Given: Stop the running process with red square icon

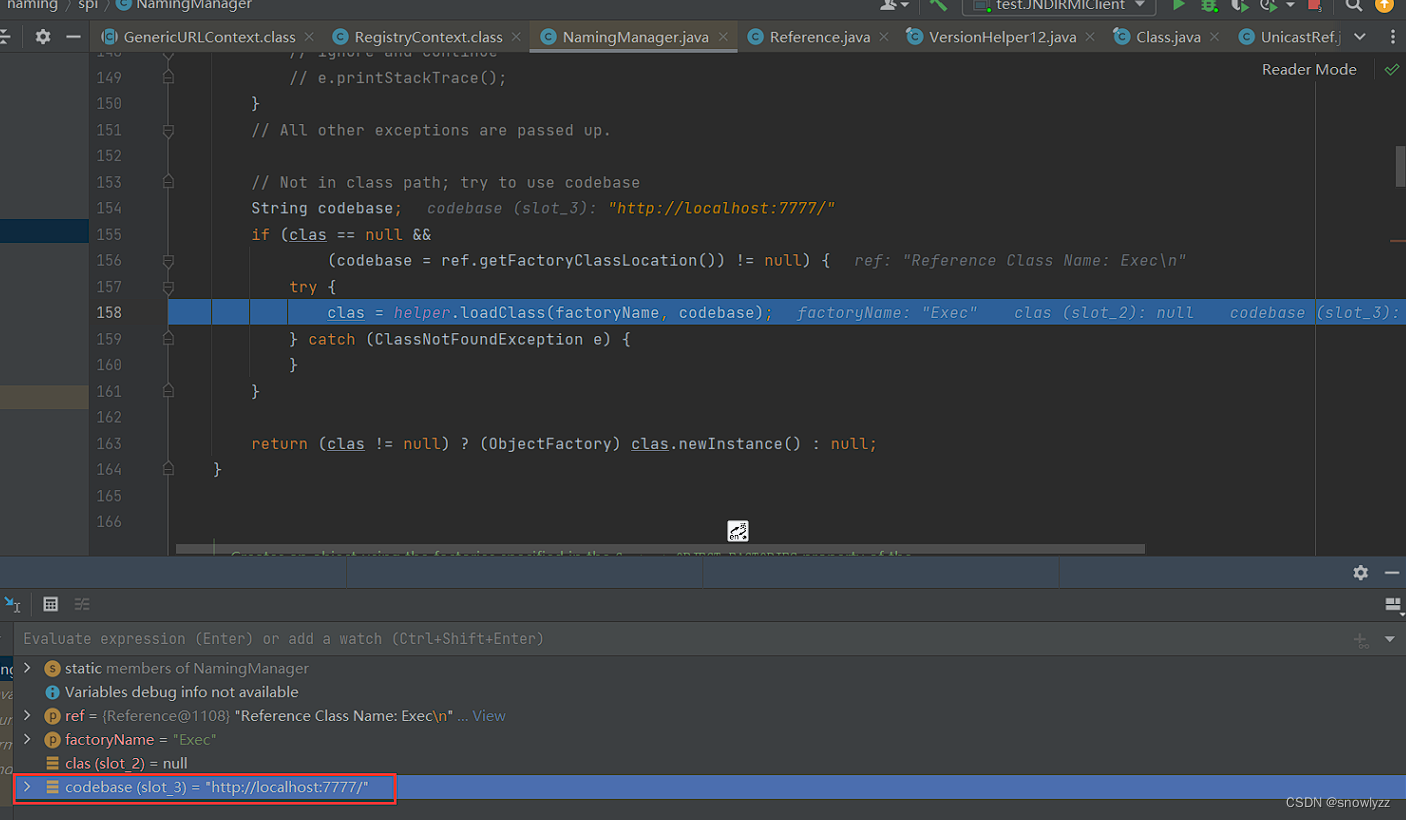Looking at the screenshot, I should 1312,7.
